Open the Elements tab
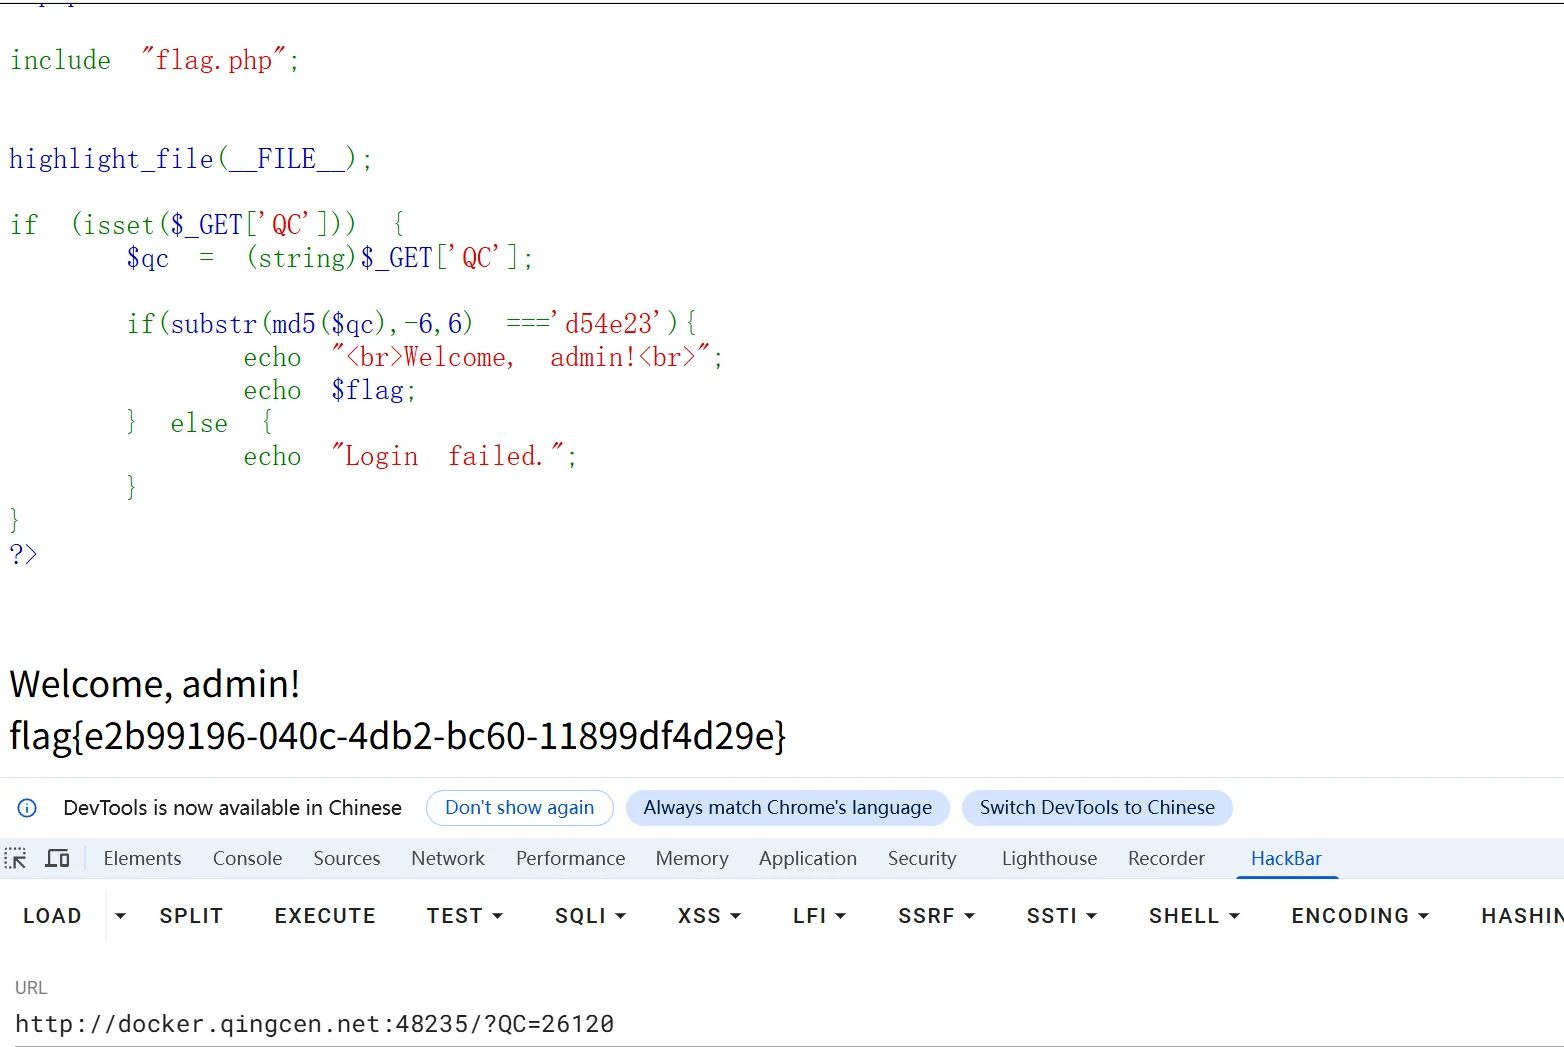Screen dimensions: 1564x1047 [142, 858]
